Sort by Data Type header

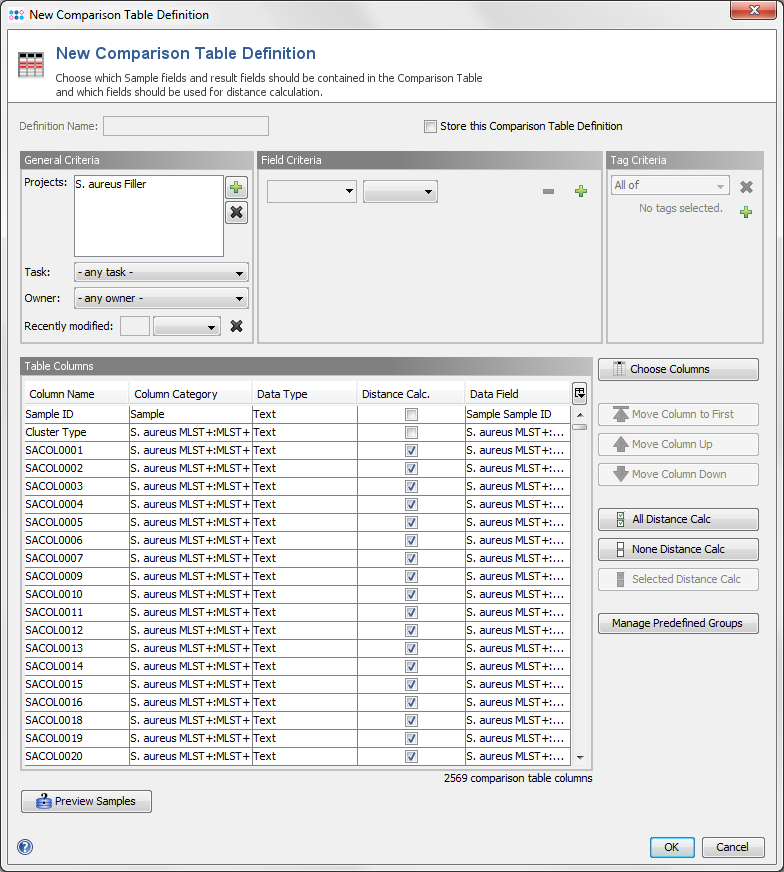pyautogui.click(x=305, y=394)
